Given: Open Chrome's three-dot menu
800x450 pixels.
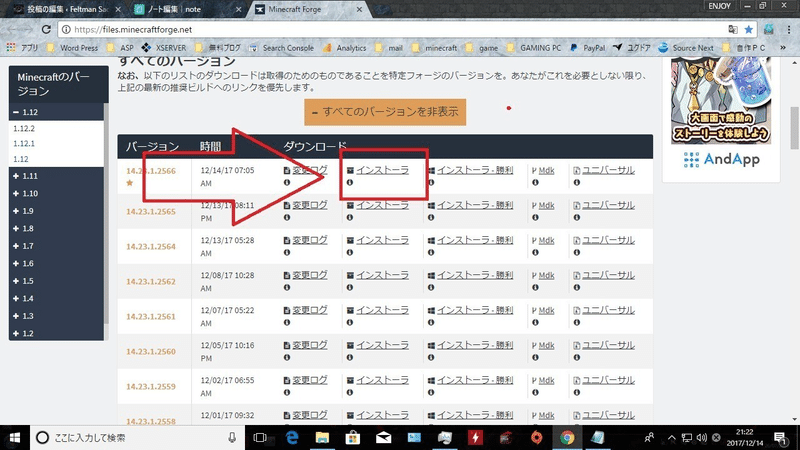Looking at the screenshot, I should (x=789, y=30).
